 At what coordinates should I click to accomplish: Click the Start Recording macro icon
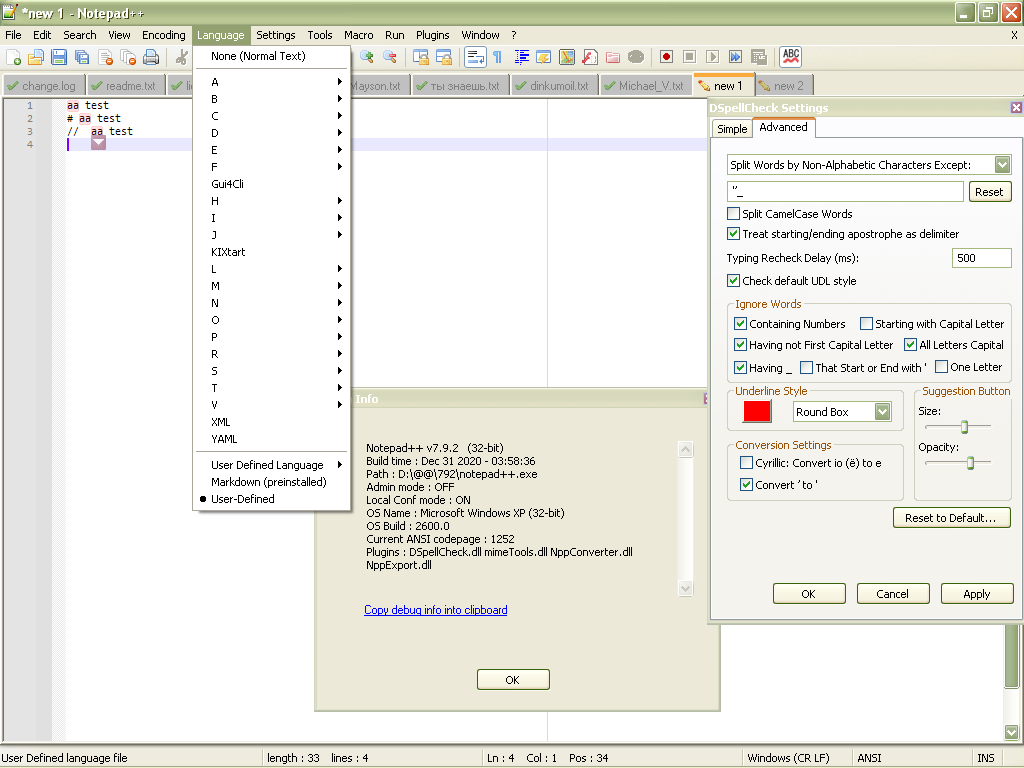666,57
